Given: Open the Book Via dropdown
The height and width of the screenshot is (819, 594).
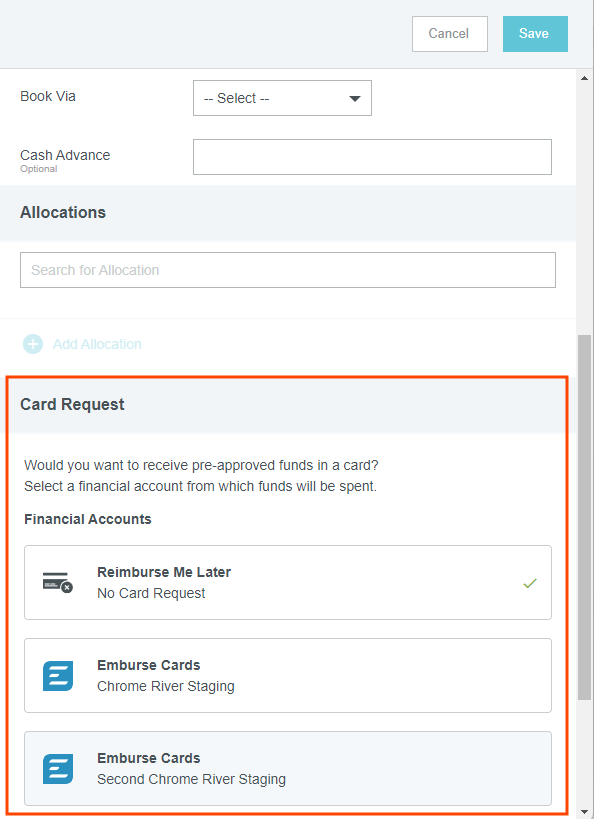Looking at the screenshot, I should click(282, 98).
